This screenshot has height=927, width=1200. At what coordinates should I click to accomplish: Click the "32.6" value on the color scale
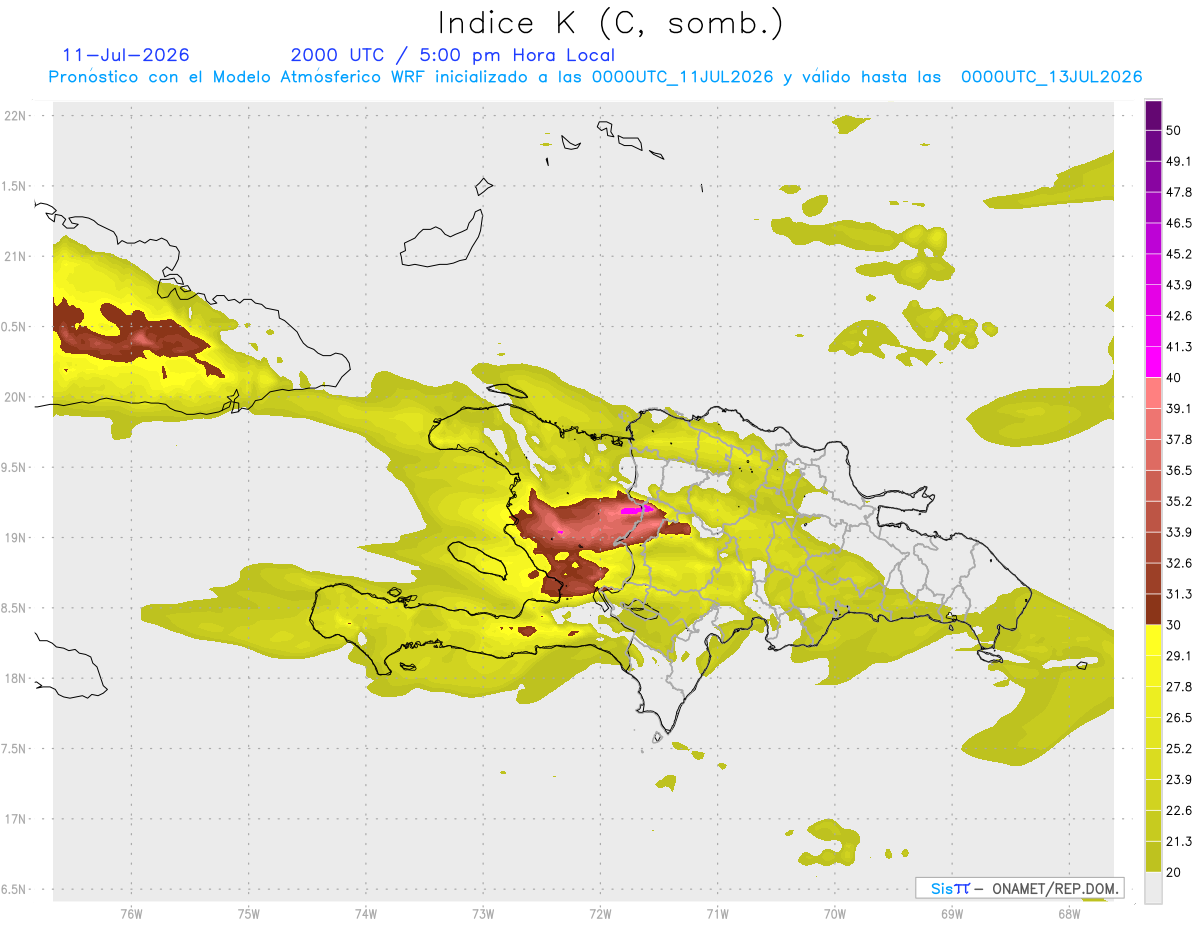[x=1180, y=563]
